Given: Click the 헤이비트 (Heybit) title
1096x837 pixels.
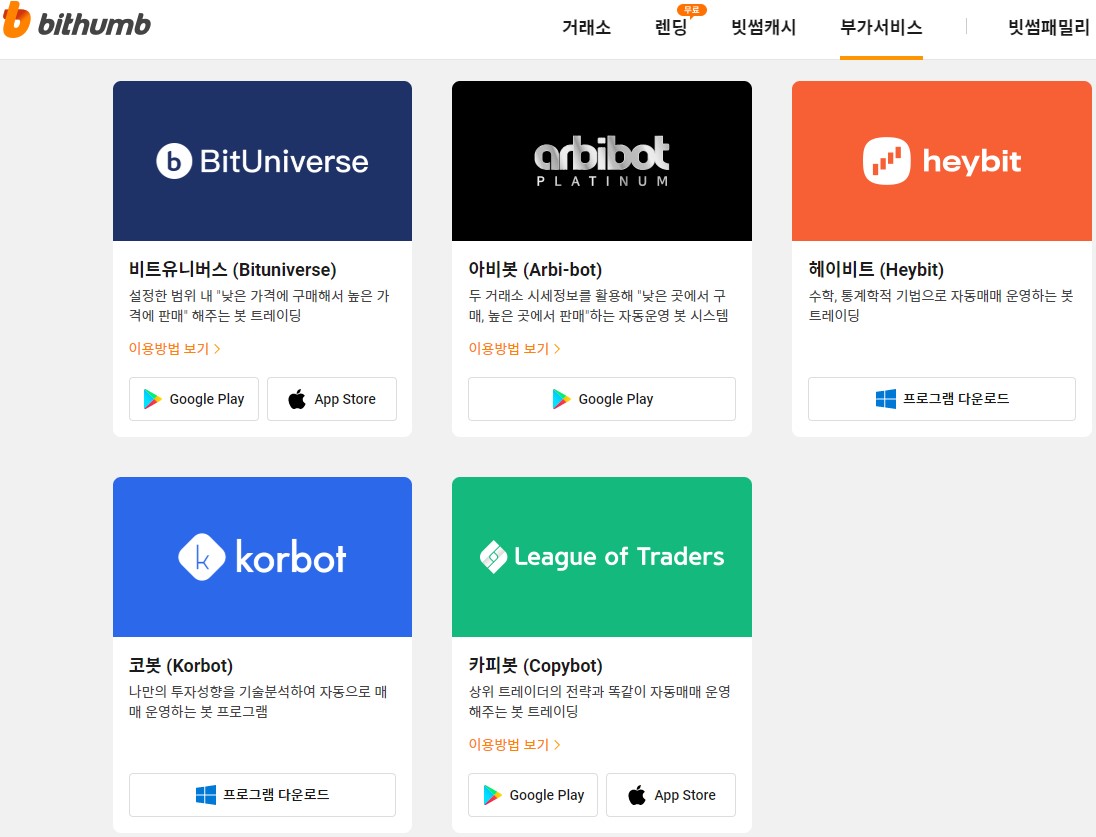Looking at the screenshot, I should 876,269.
